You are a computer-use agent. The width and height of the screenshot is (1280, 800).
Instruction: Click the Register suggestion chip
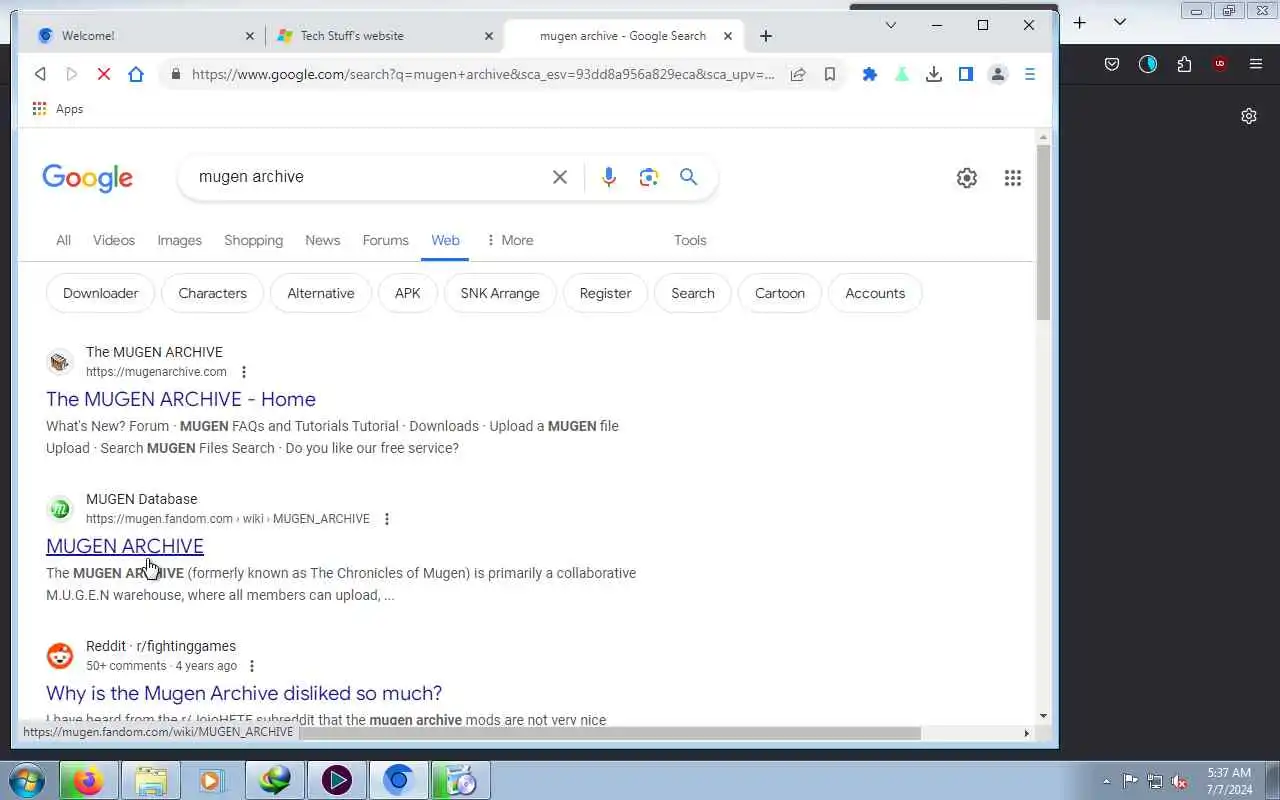[606, 293]
